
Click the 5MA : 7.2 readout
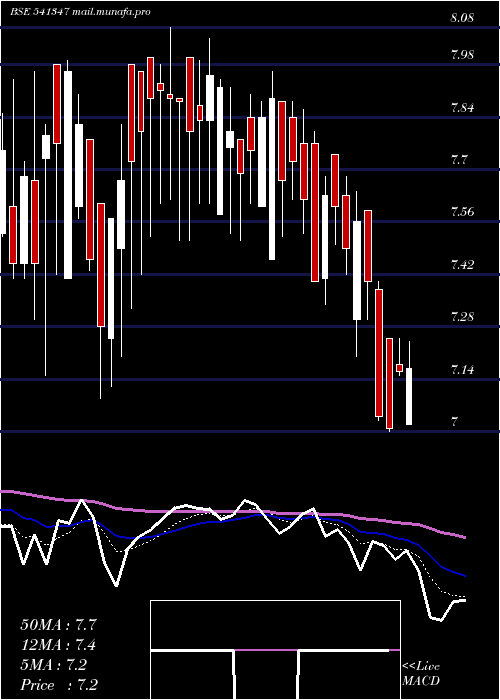[54, 665]
